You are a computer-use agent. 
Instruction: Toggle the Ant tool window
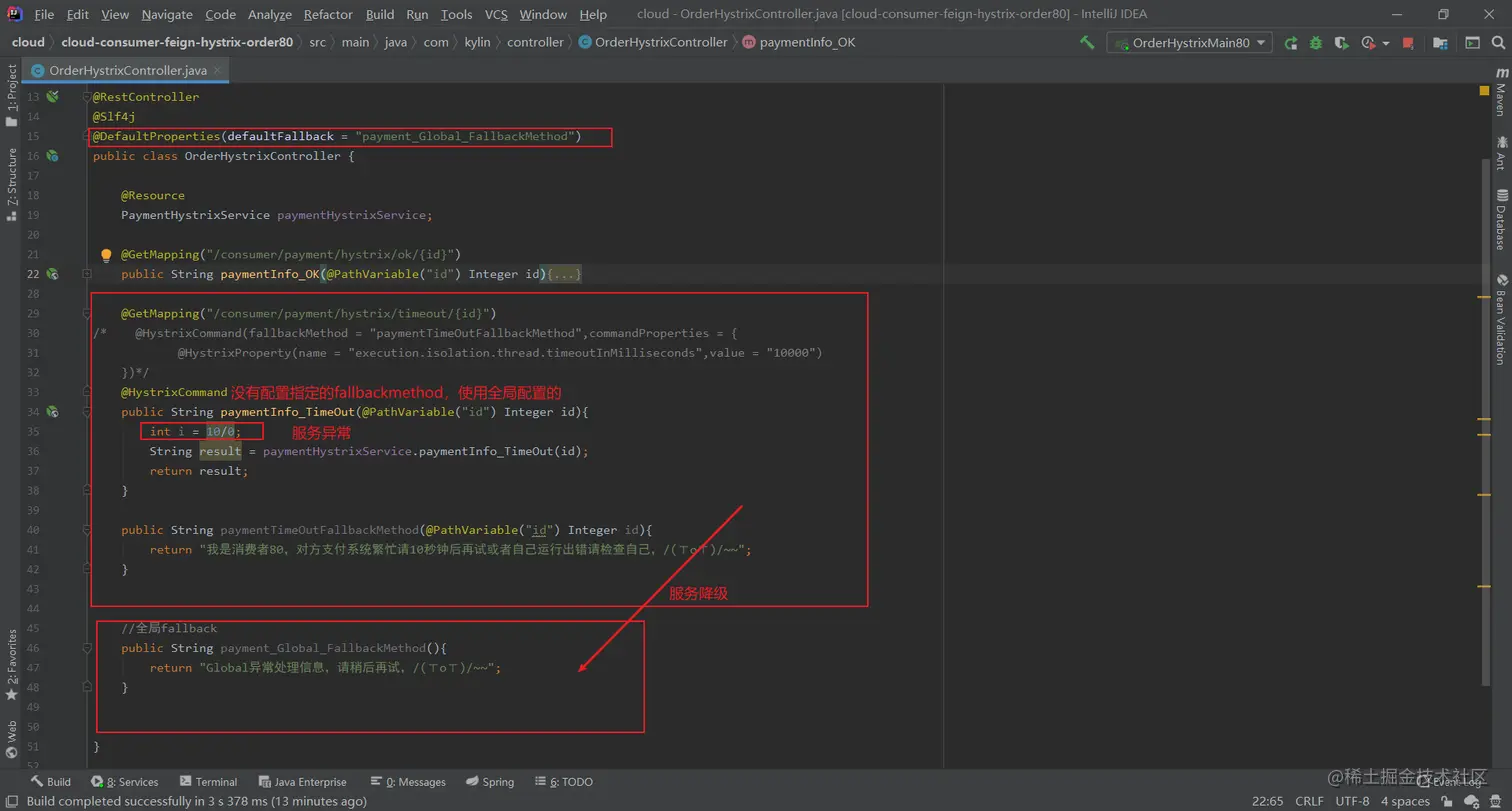[1501, 154]
